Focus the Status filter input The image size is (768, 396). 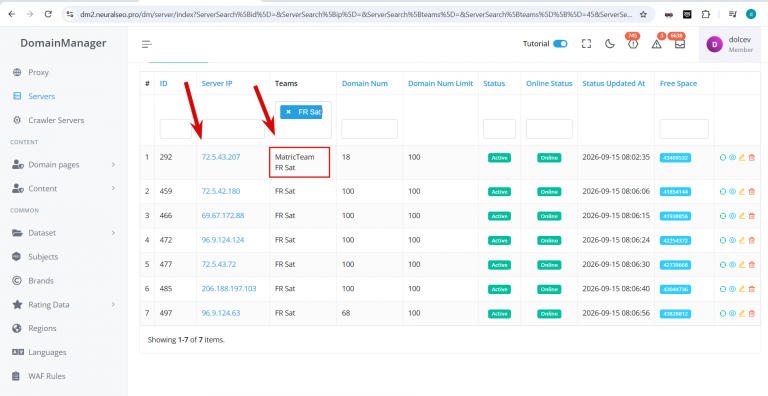(x=499, y=129)
